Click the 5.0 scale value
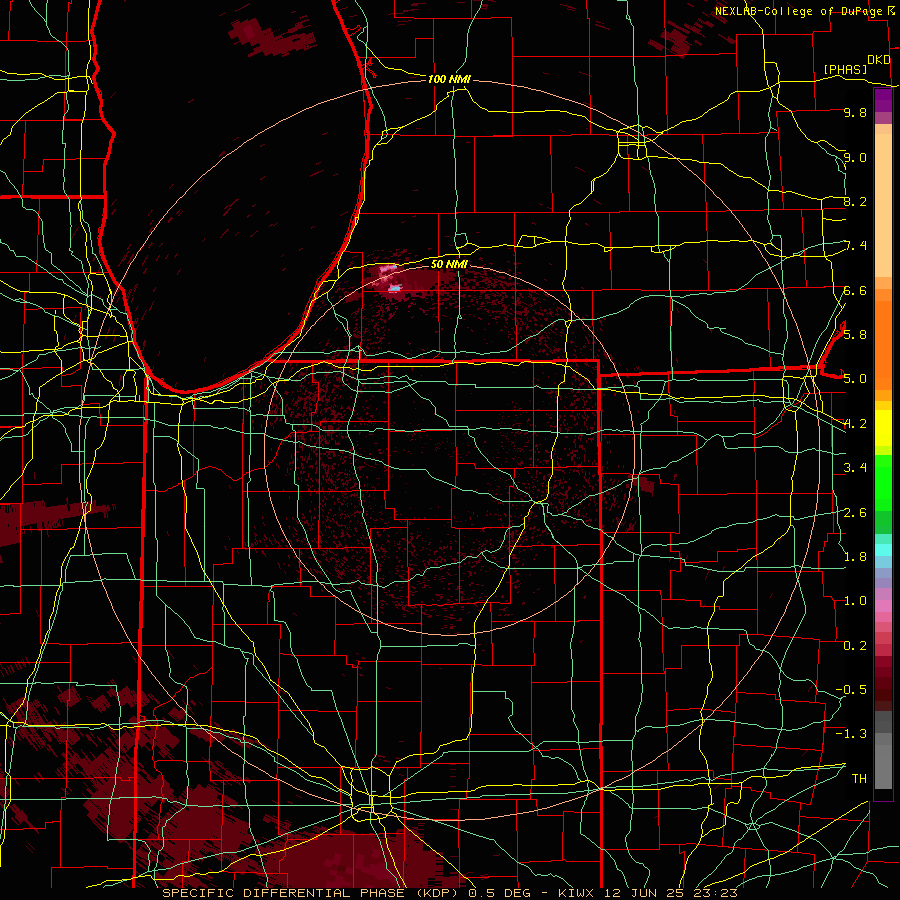Image resolution: width=900 pixels, height=900 pixels. tap(855, 379)
